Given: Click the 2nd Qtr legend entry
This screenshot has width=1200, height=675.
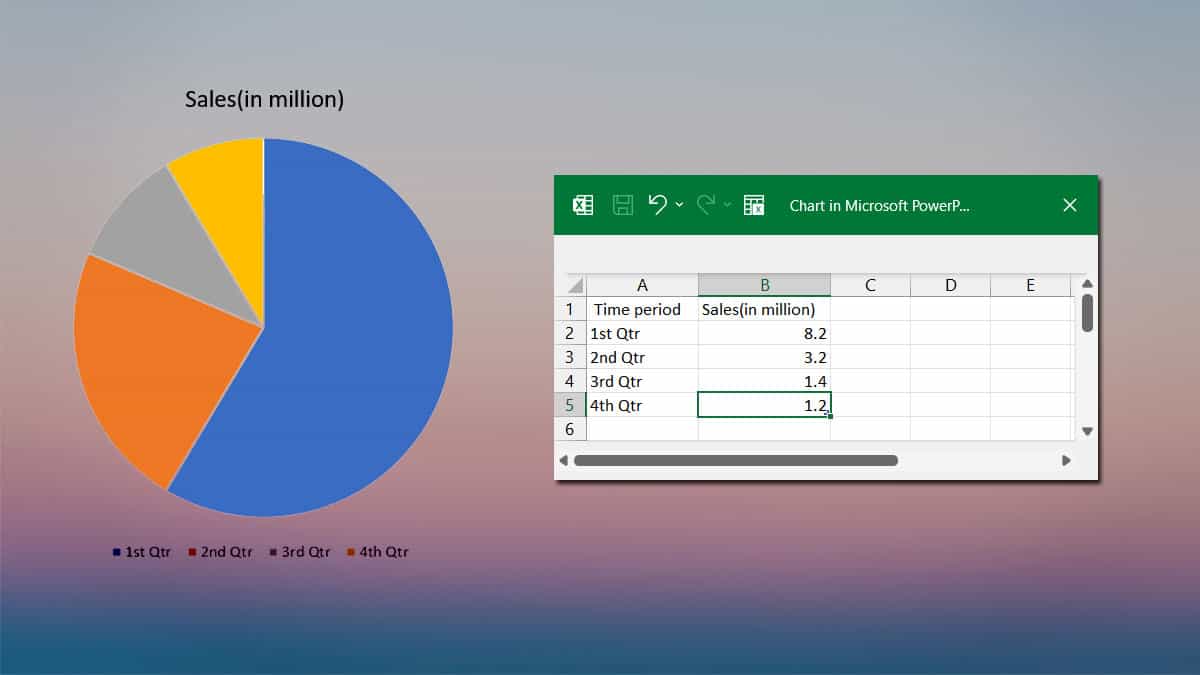Looking at the screenshot, I should [222, 551].
